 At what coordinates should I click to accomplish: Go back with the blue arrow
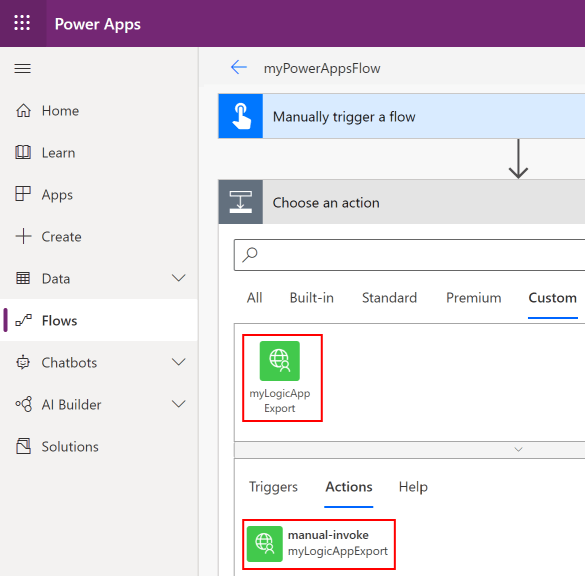[239, 68]
